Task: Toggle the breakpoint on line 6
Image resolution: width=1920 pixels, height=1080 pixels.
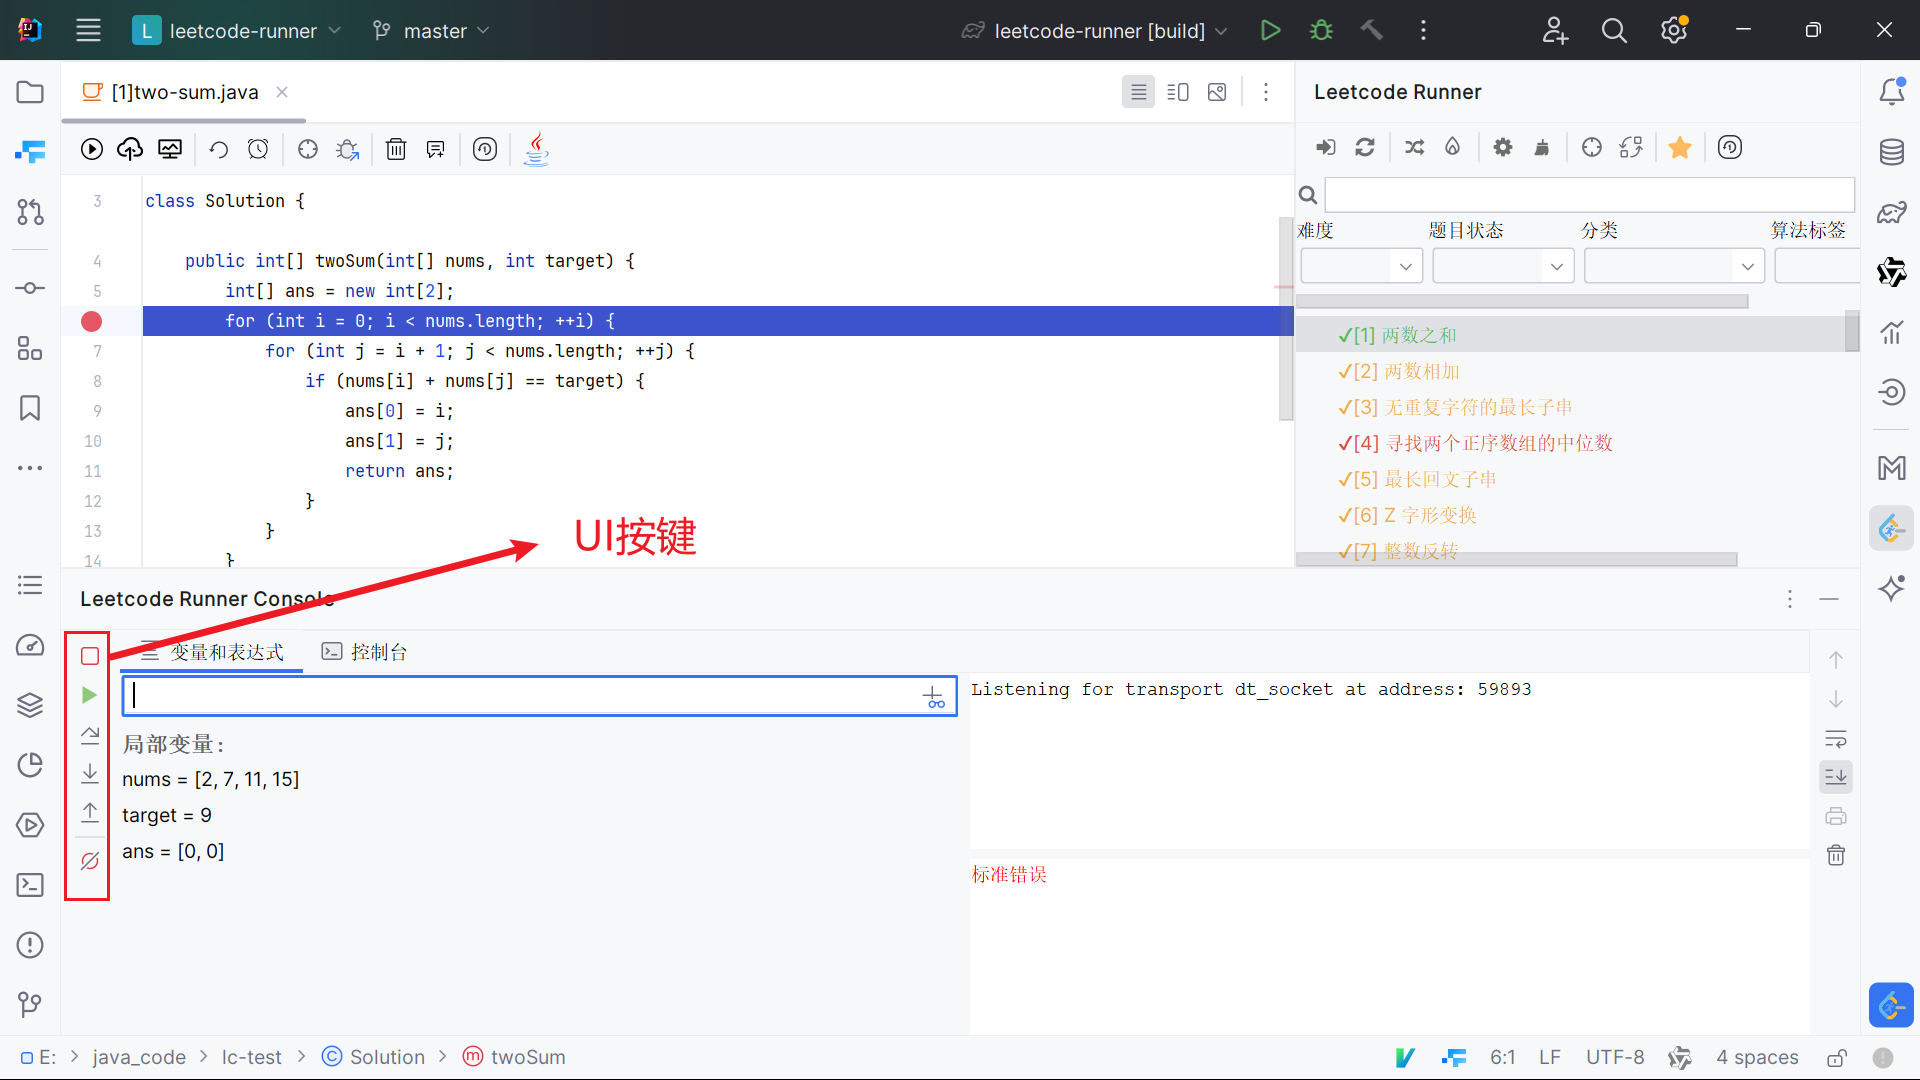Action: coord(91,321)
